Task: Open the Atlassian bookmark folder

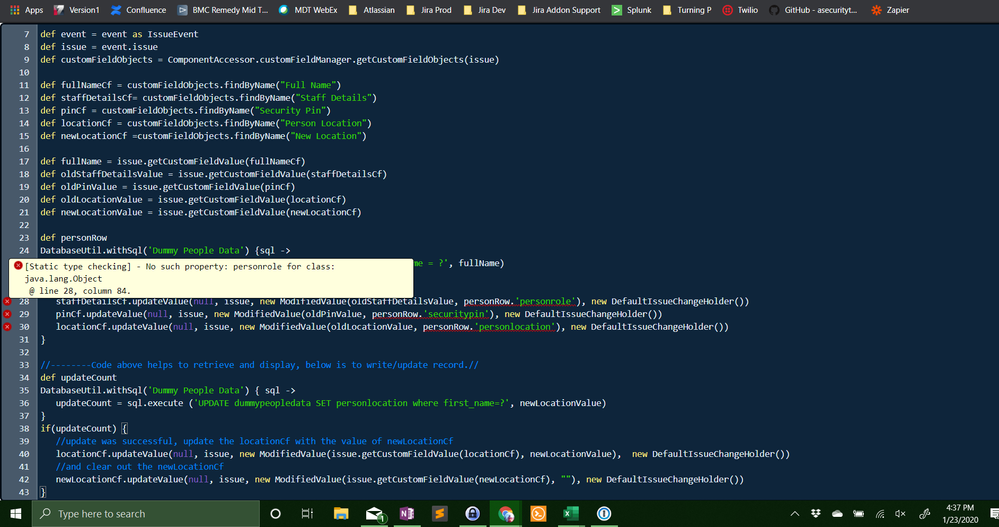Action: (372, 10)
